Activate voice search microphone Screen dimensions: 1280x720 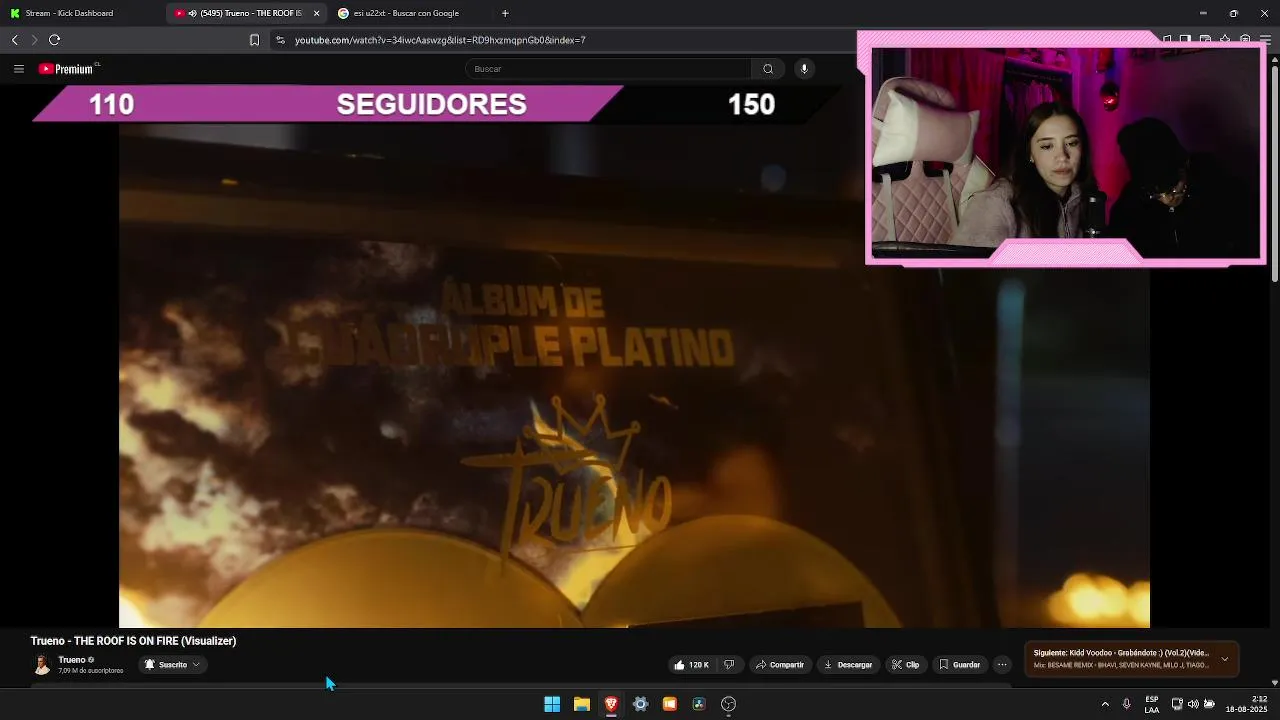pos(804,69)
